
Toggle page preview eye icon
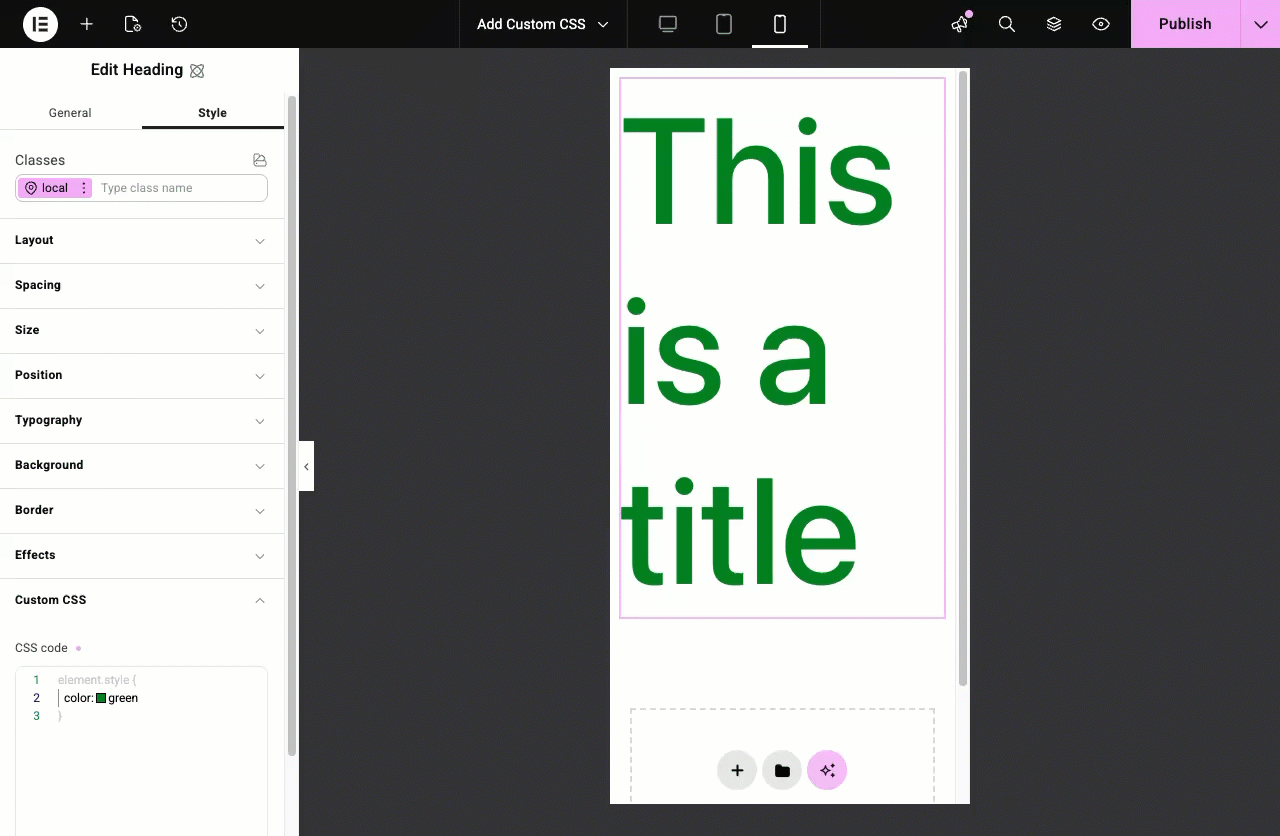coord(1101,24)
